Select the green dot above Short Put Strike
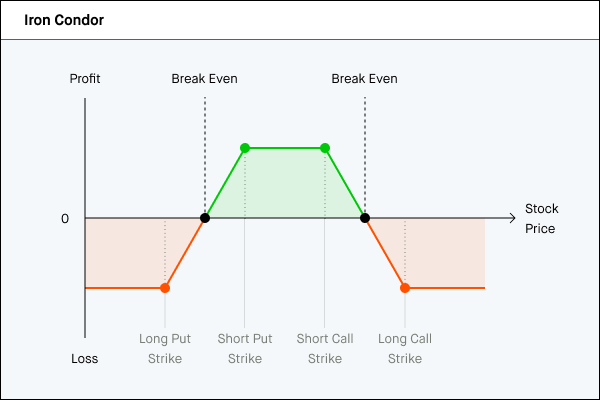This screenshot has height=400, width=600. [245, 148]
